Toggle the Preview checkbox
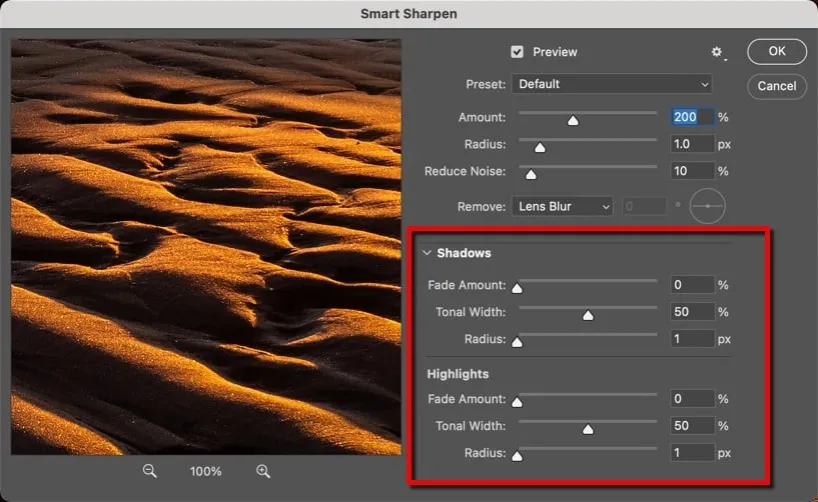 click(517, 52)
